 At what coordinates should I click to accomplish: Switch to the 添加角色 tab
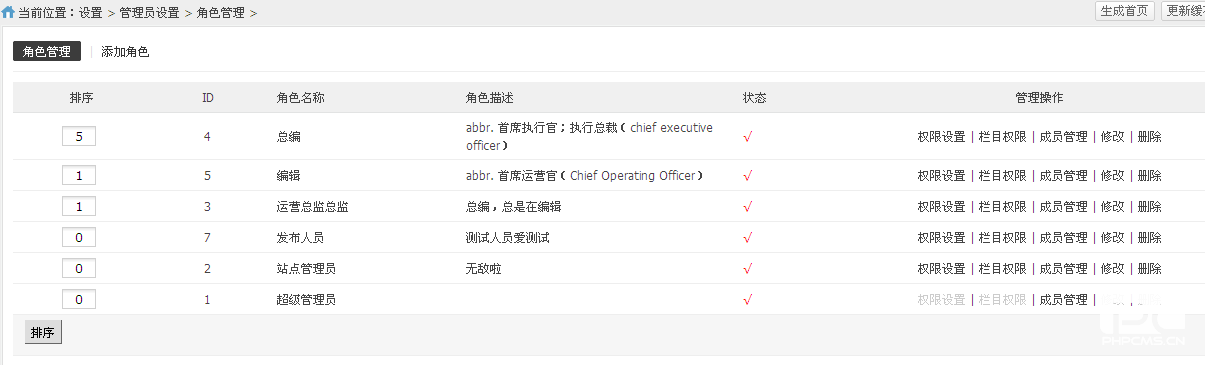tap(125, 51)
